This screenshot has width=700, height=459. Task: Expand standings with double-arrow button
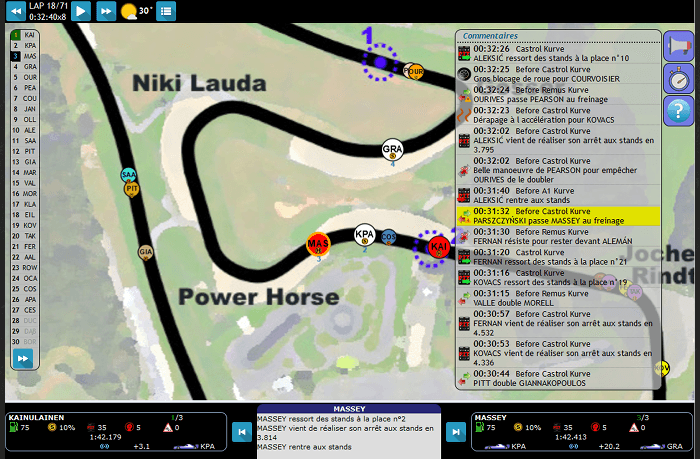coord(23,359)
